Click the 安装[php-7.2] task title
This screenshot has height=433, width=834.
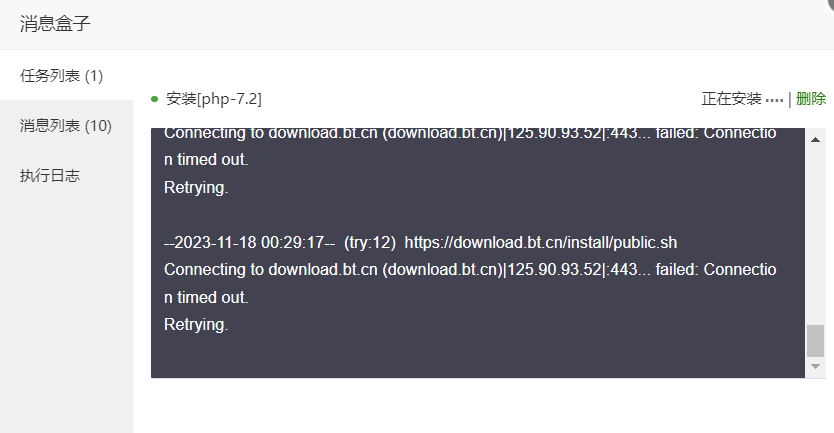point(214,98)
